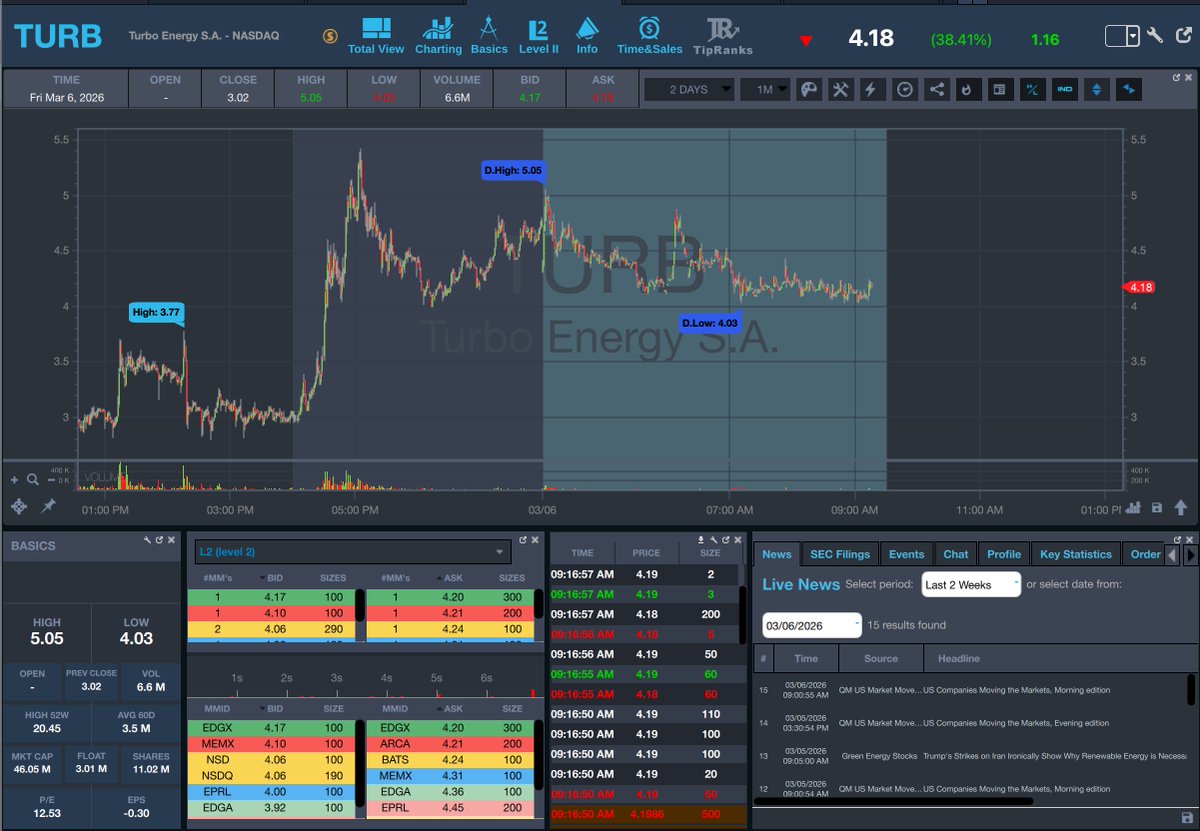Open settings wrench in top header
Image resolution: width=1200 pixels, height=831 pixels.
1155,36
